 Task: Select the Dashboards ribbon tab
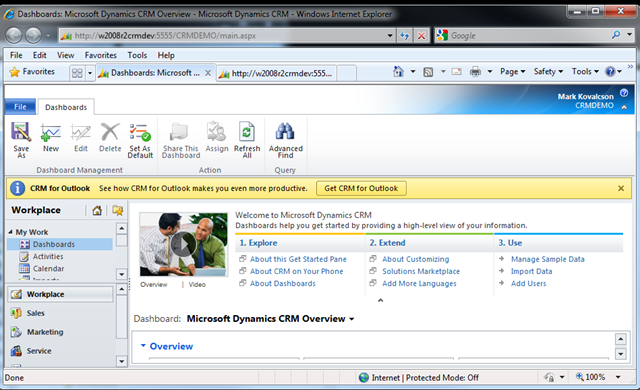[66, 107]
